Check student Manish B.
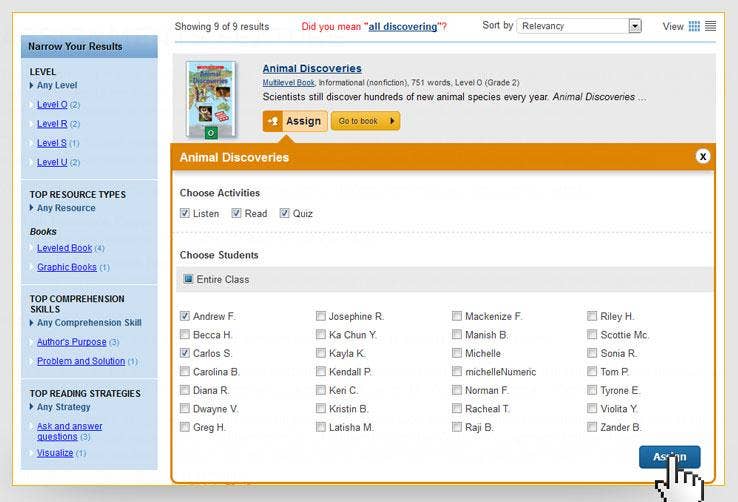 tap(457, 335)
